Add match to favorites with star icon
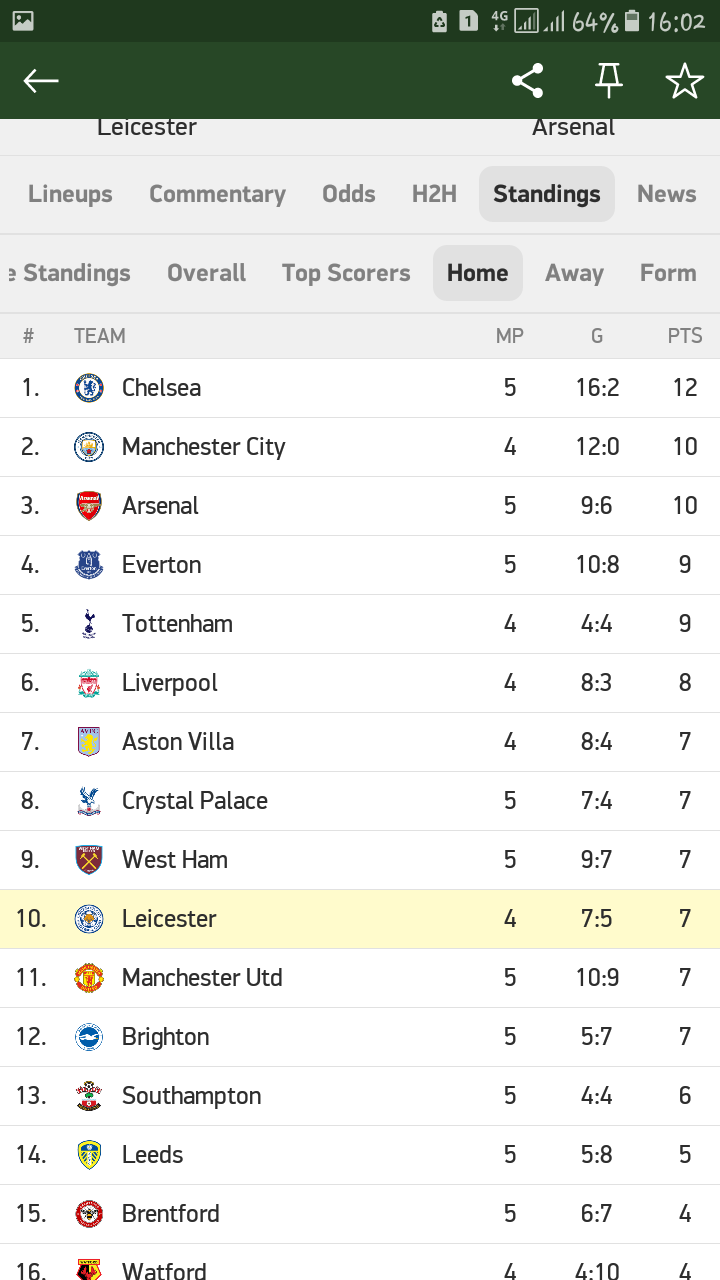720x1280 pixels. (685, 81)
